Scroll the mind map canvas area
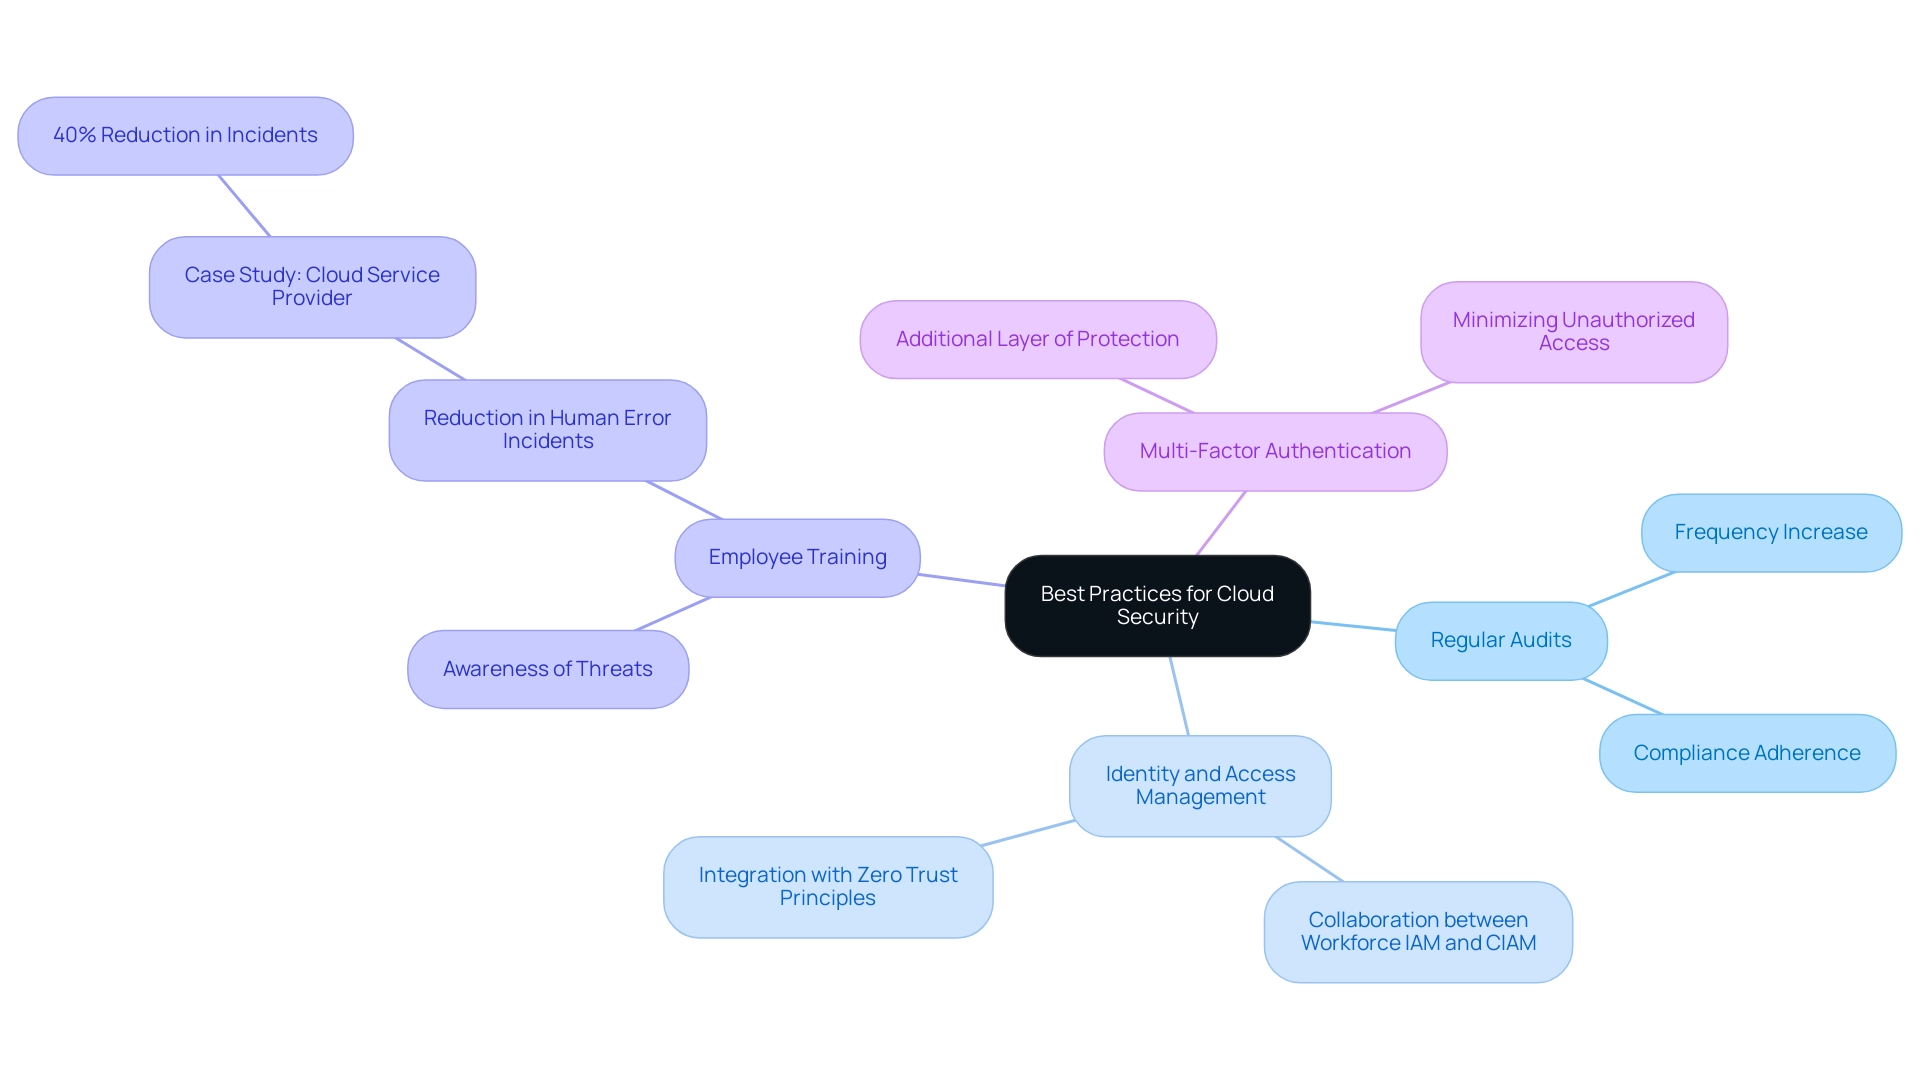Image resolution: width=1920 pixels, height=1083 pixels. (x=960, y=541)
